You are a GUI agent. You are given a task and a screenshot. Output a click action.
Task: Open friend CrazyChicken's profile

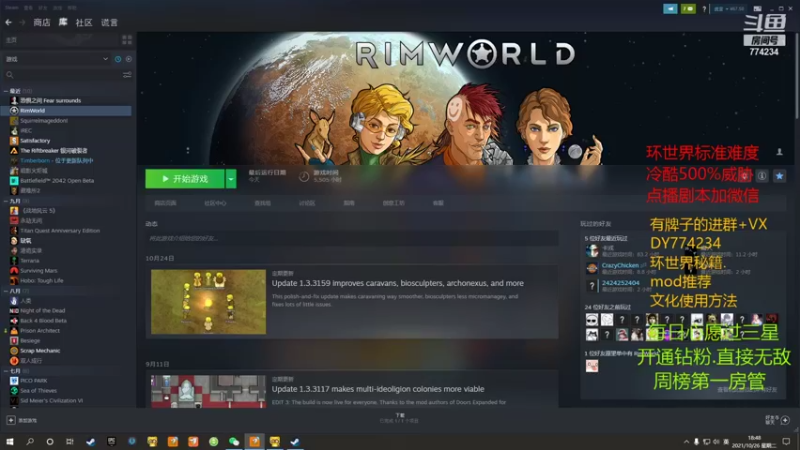point(620,265)
